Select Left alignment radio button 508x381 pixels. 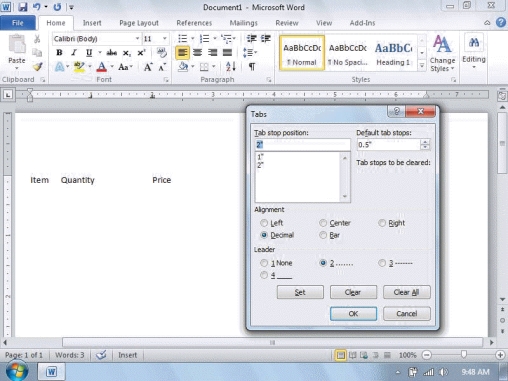coord(264,223)
